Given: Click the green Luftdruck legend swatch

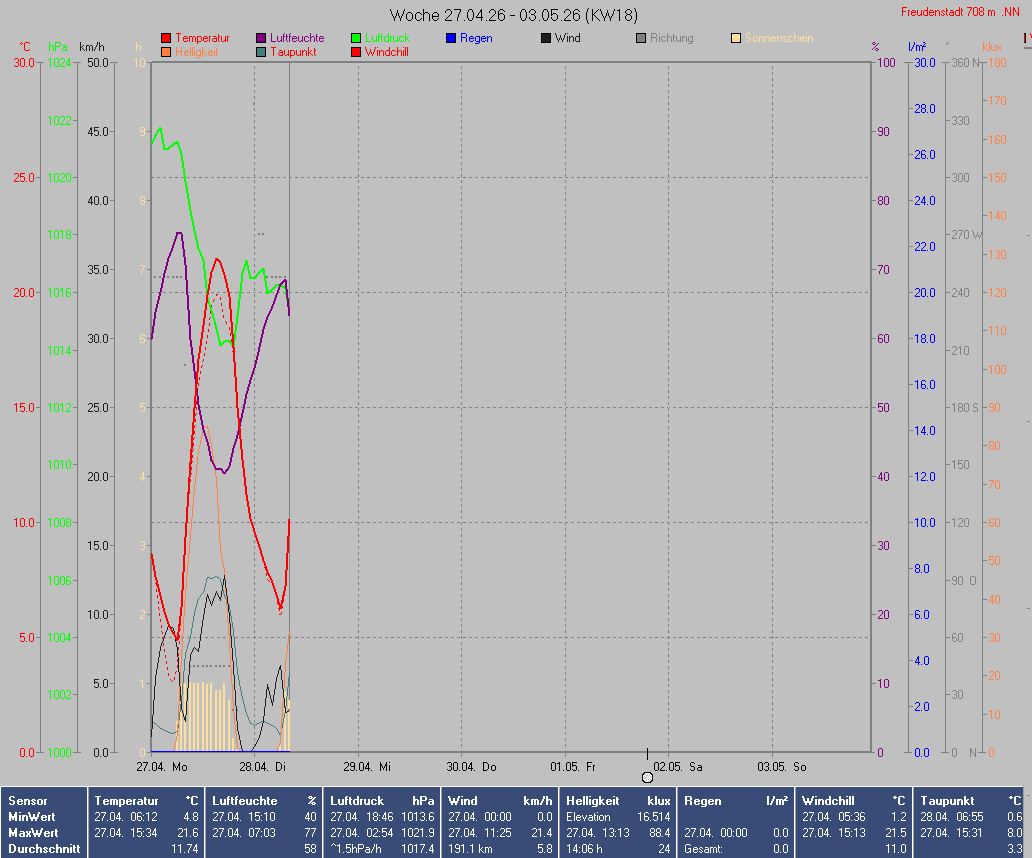Looking at the screenshot, I should click(356, 38).
